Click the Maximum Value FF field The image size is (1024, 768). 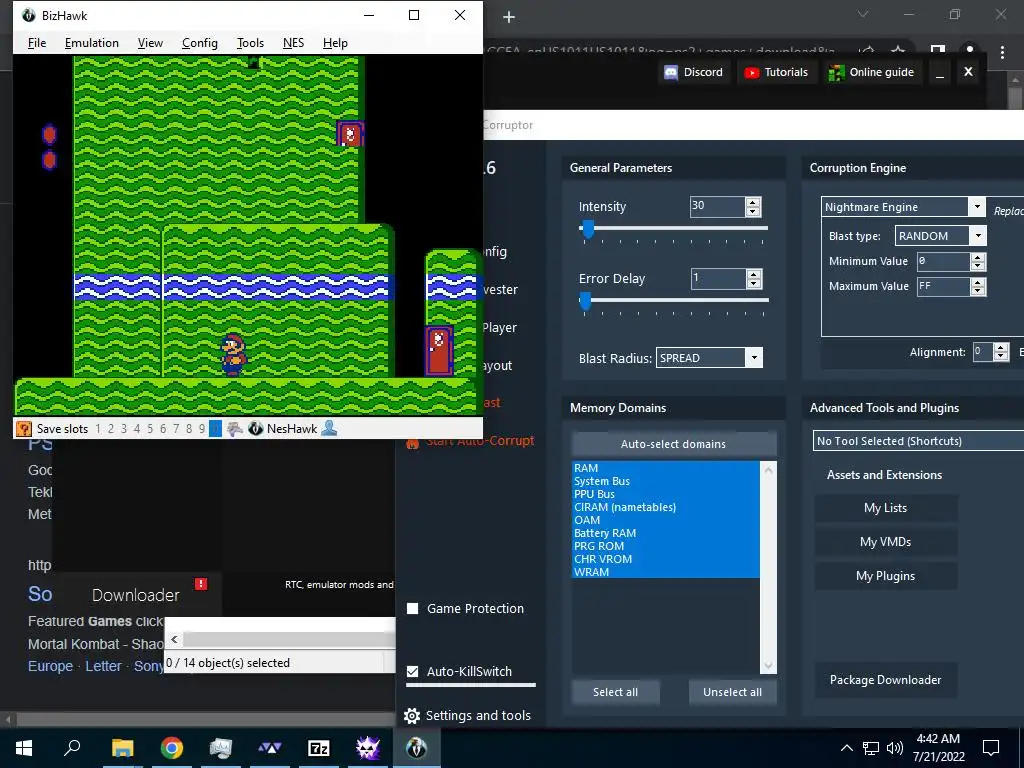[943, 287]
